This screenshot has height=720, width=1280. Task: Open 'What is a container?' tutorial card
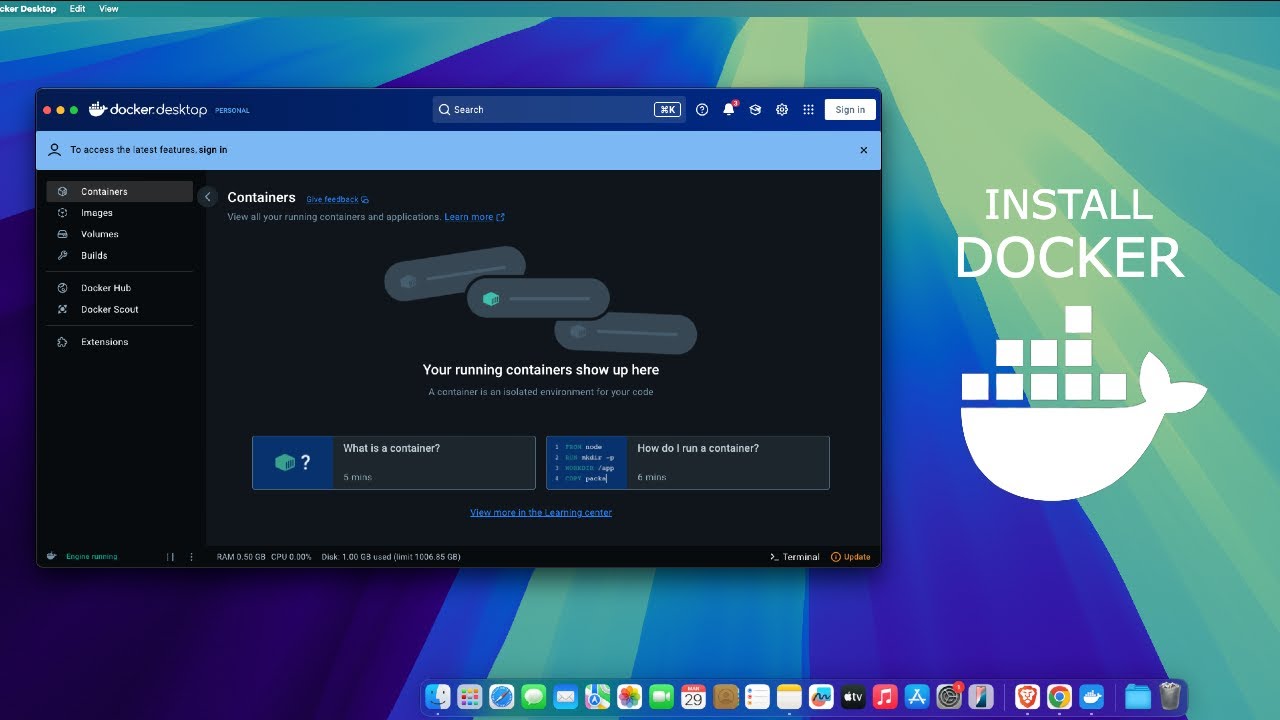(394, 463)
